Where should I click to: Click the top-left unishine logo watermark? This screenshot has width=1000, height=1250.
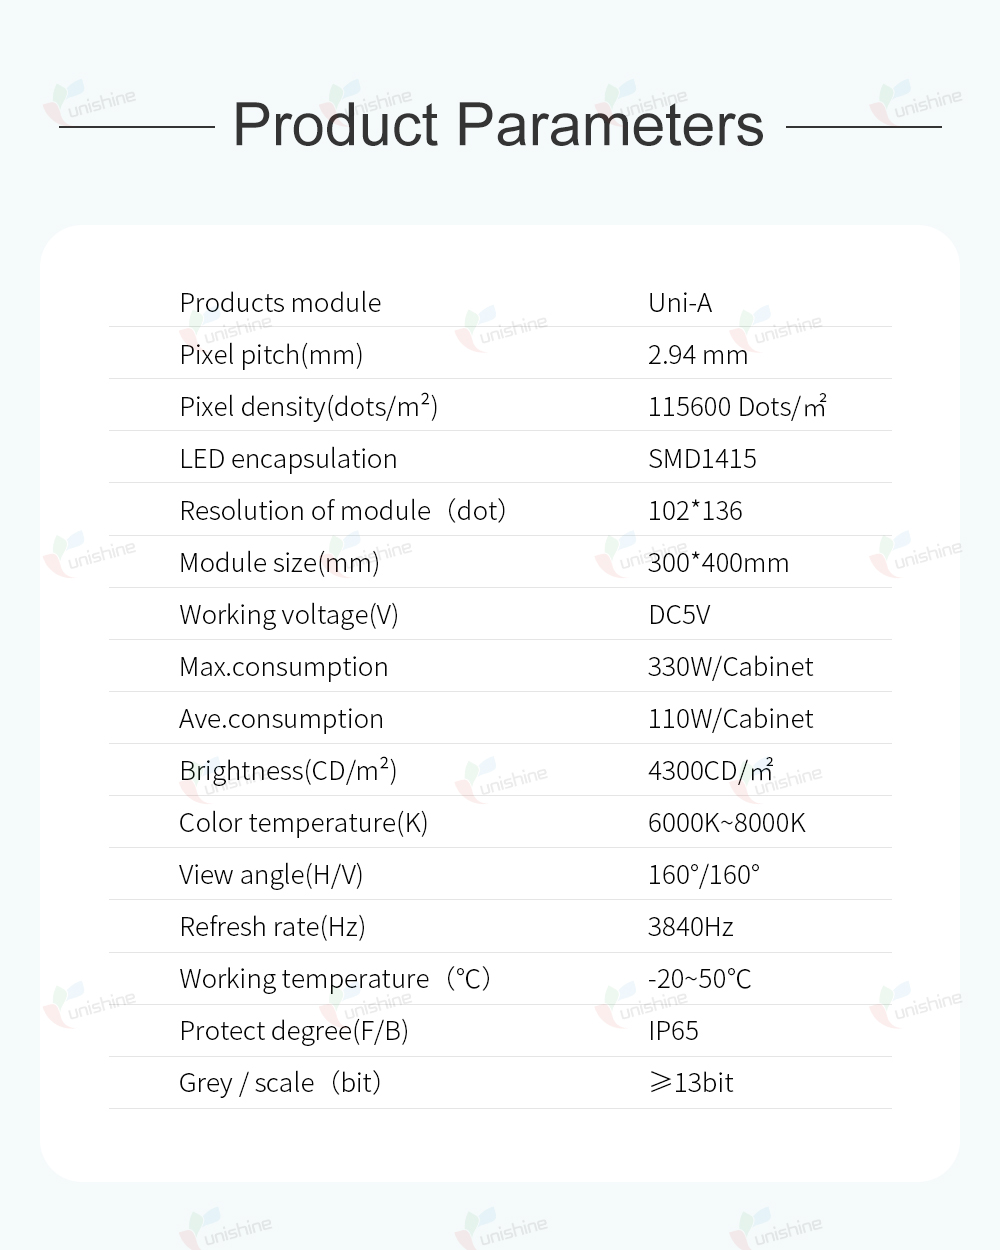[90, 103]
